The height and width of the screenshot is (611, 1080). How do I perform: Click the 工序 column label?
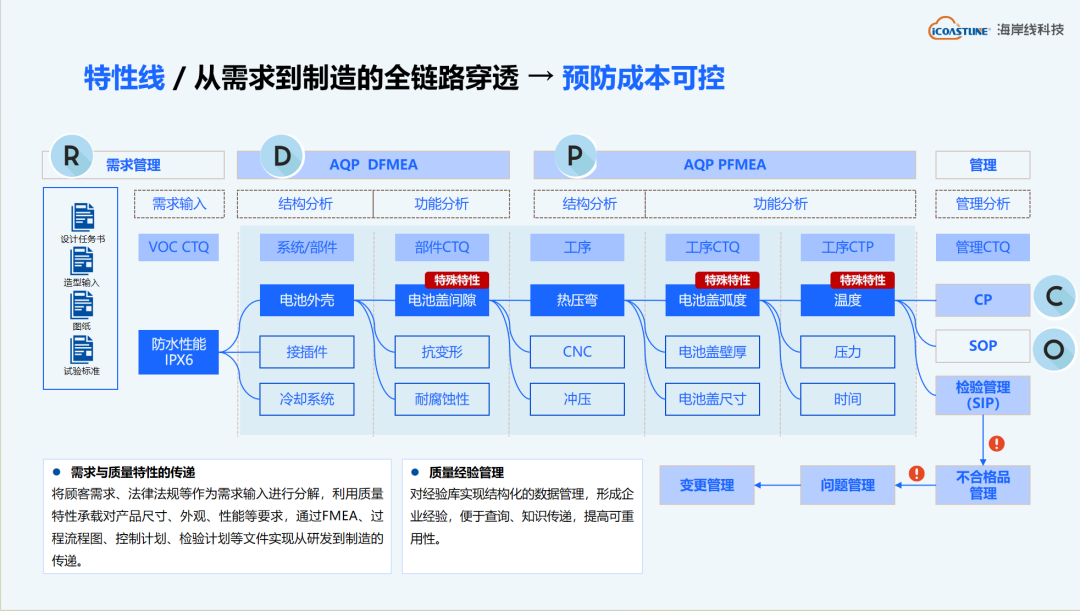point(577,247)
